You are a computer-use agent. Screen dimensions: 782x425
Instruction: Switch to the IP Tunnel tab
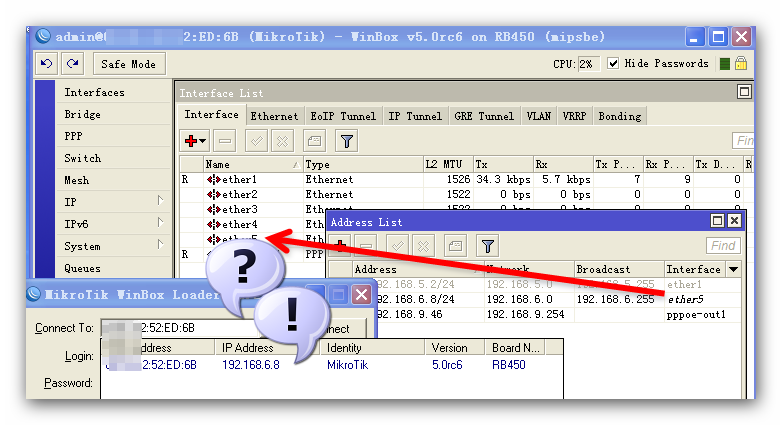(415, 116)
